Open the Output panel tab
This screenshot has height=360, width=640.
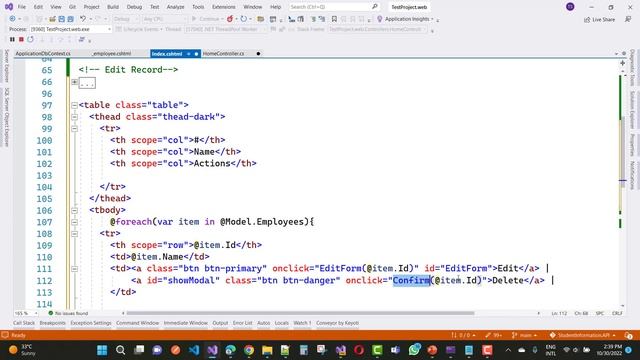point(220,323)
